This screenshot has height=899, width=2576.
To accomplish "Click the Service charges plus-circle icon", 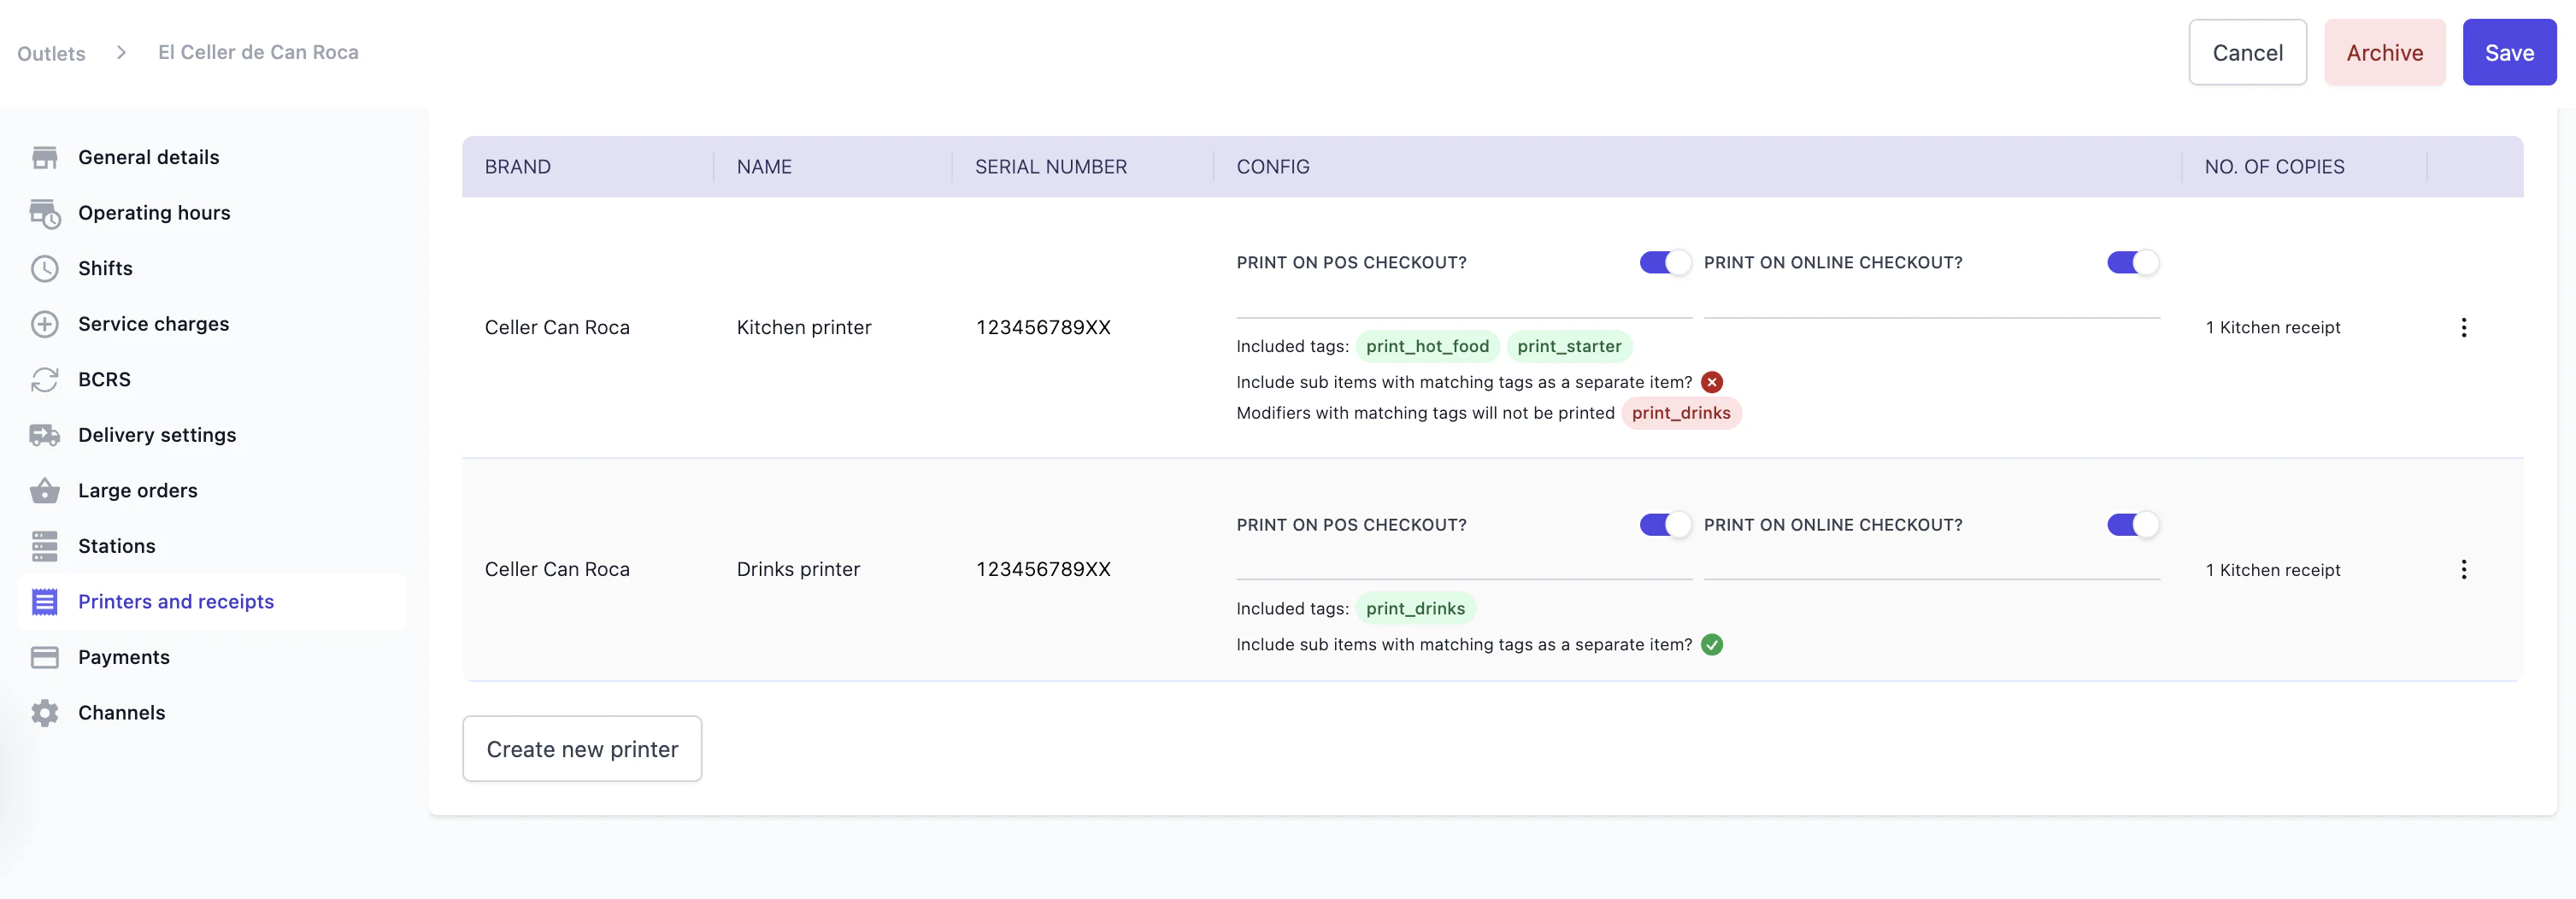I will (44, 324).
